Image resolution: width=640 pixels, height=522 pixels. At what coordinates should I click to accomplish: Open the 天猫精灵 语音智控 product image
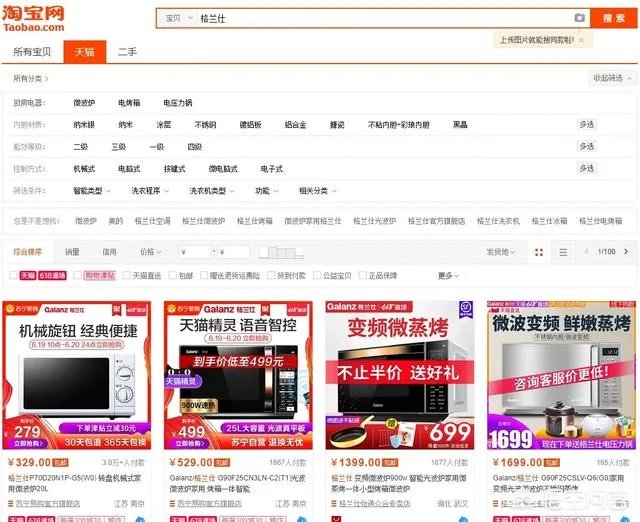(238, 375)
